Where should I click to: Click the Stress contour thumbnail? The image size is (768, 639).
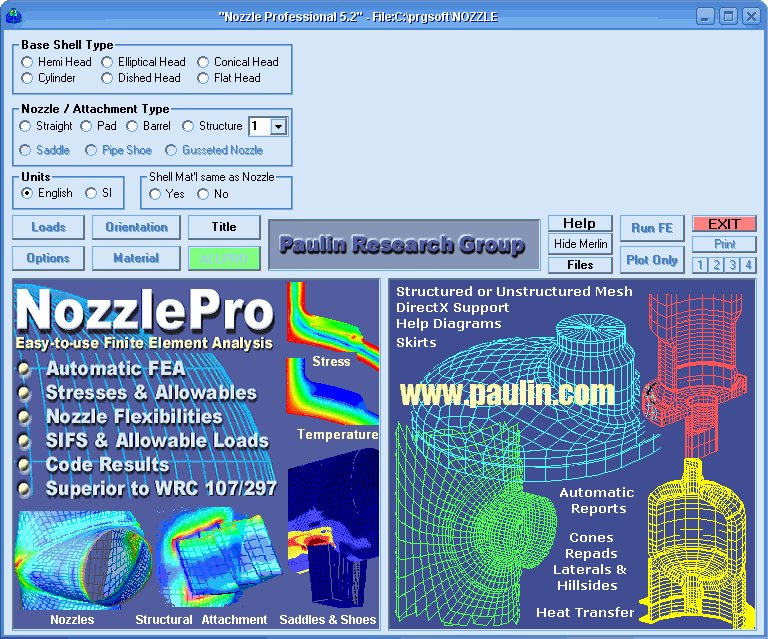(x=332, y=325)
